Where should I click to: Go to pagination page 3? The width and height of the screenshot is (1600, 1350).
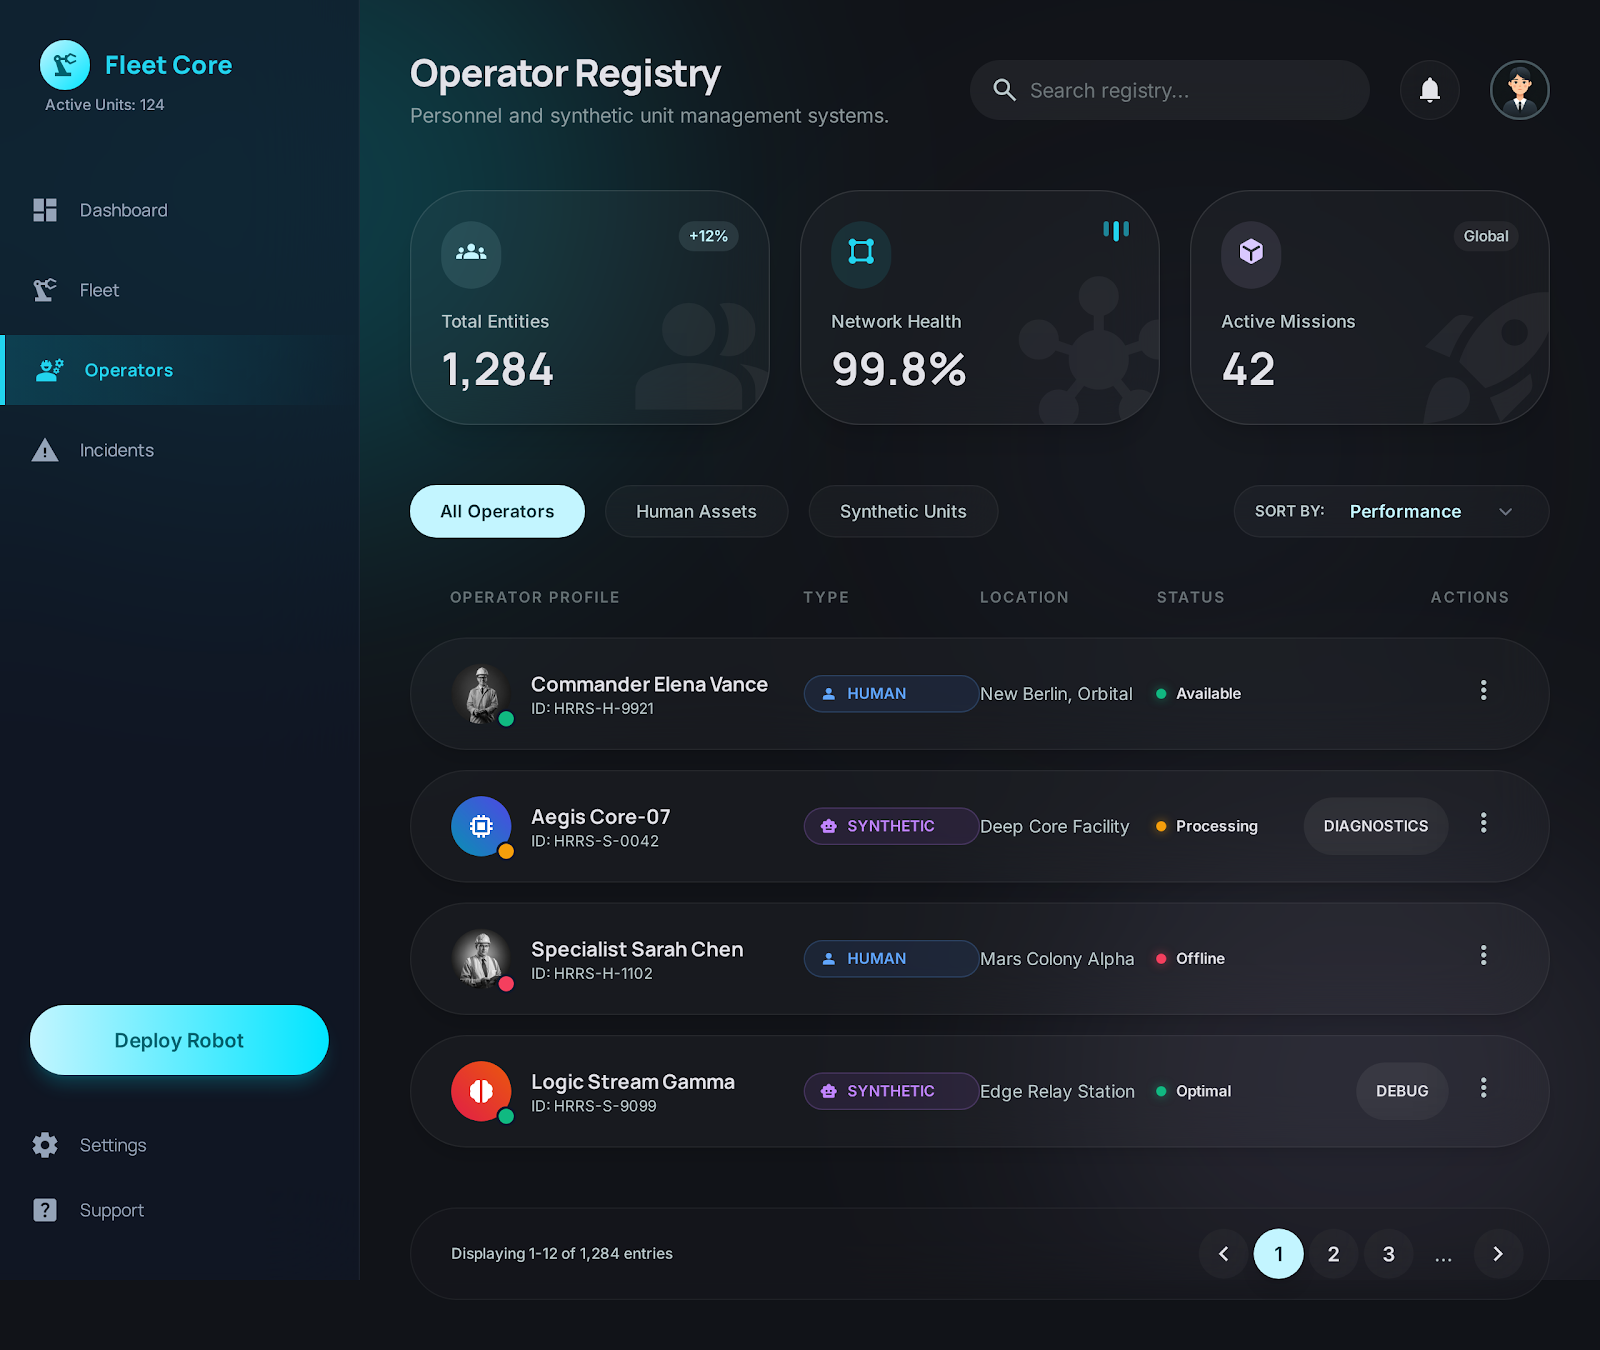point(1388,1253)
